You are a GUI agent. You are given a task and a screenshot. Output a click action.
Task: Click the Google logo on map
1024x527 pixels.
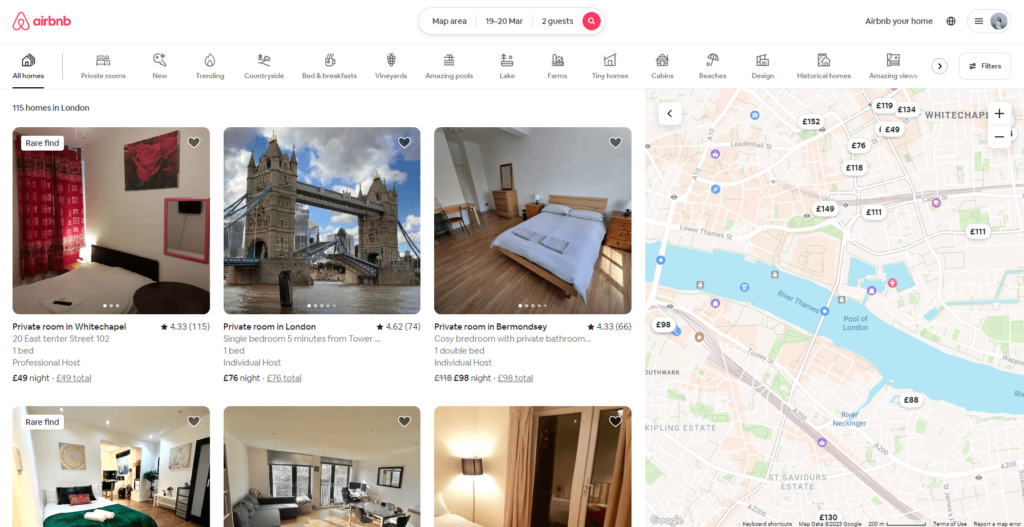(666, 520)
